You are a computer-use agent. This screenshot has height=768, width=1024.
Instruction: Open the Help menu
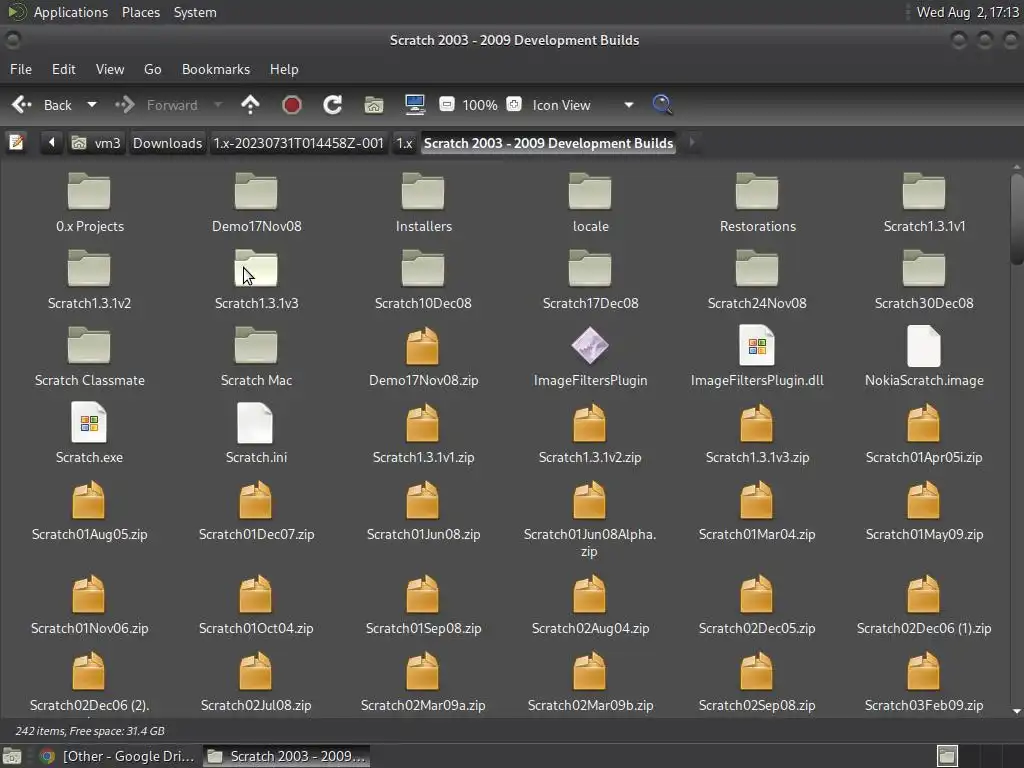click(284, 69)
